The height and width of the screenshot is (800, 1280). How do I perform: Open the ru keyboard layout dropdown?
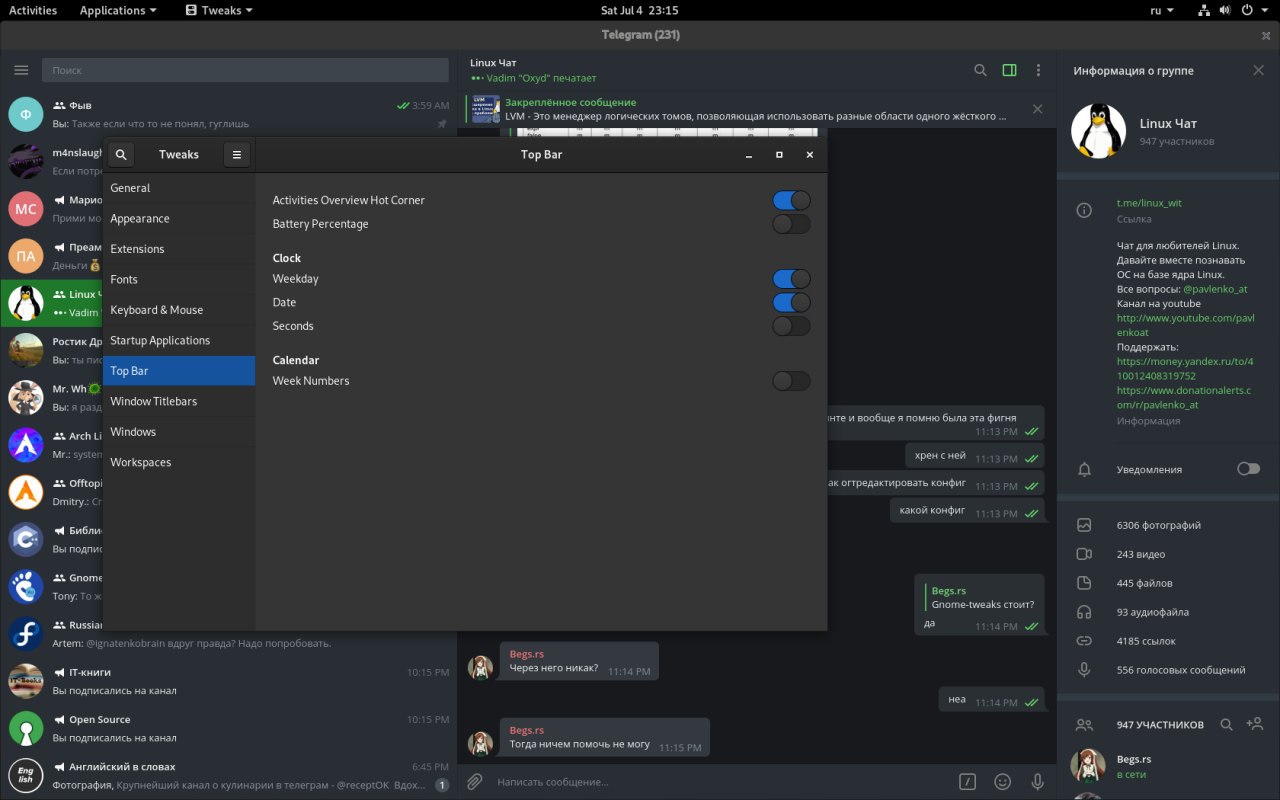pos(1162,10)
